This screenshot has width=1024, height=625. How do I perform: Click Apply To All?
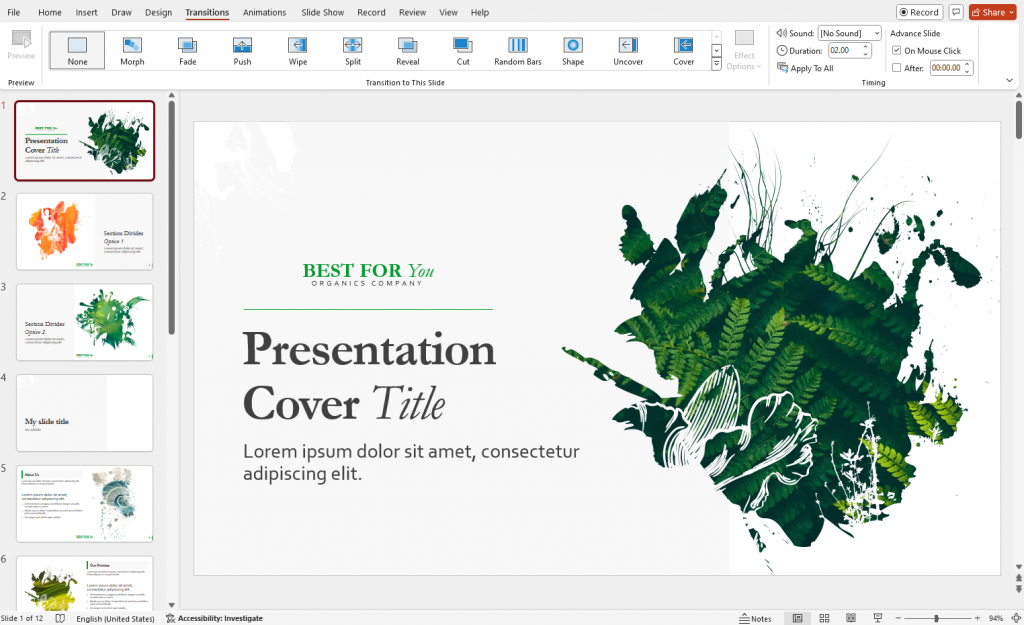(x=805, y=68)
